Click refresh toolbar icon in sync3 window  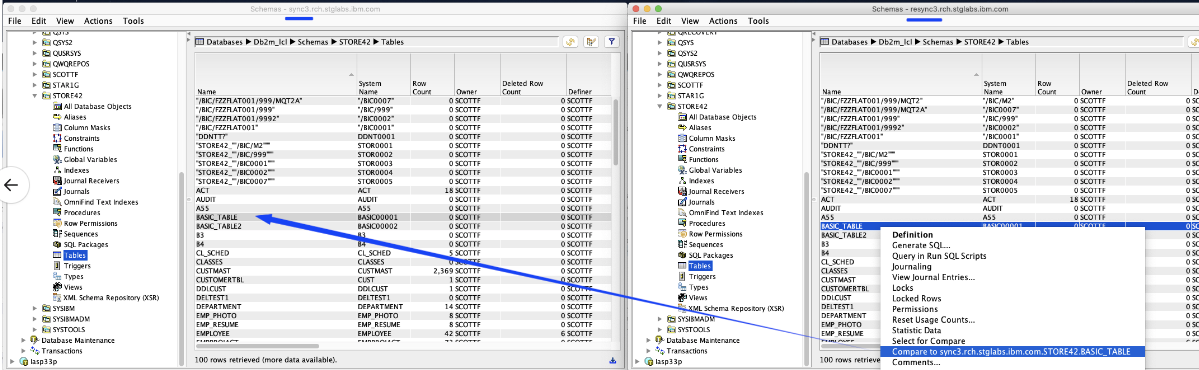point(570,42)
